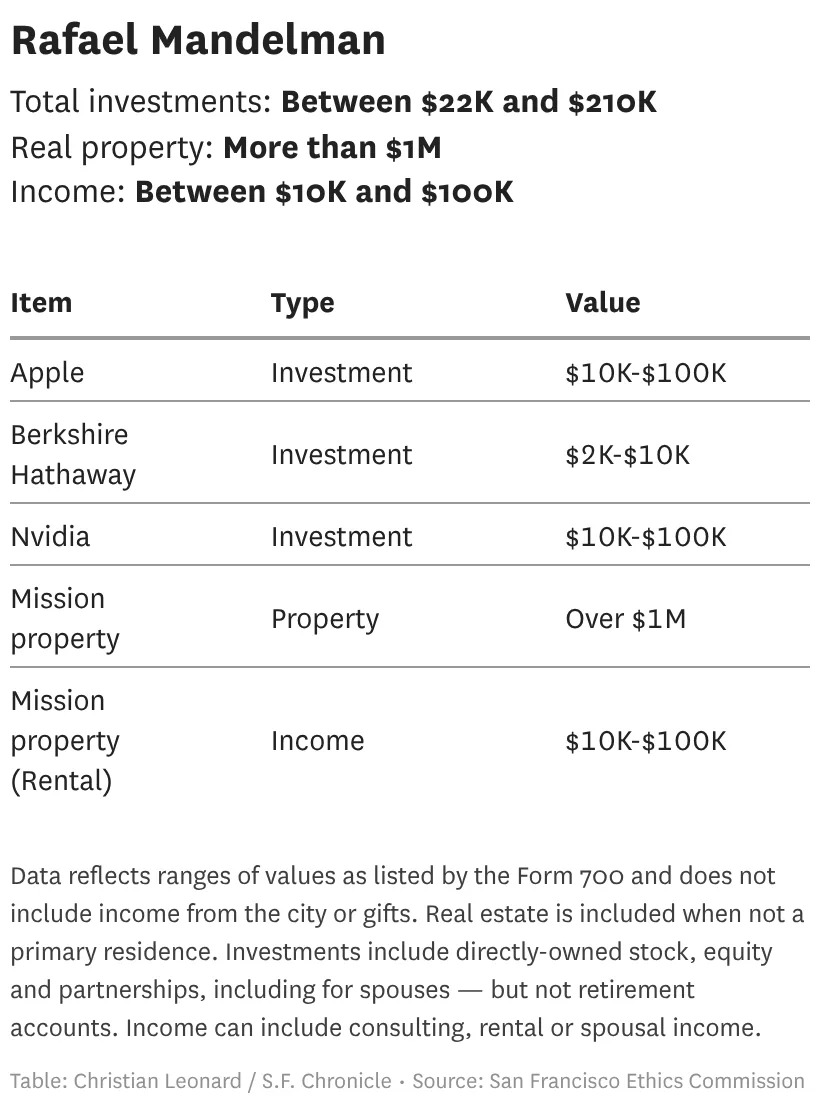Select the Berkshire Hathaway item cell
820x1108 pixels.
click(x=72, y=454)
